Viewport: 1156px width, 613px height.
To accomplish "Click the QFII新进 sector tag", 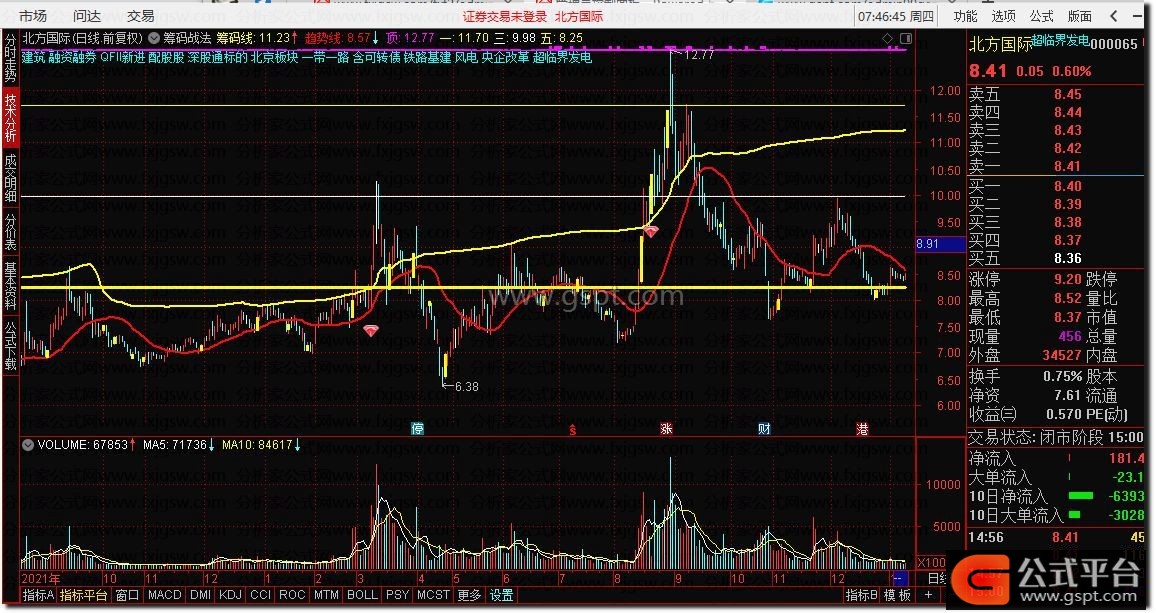I will coord(122,57).
